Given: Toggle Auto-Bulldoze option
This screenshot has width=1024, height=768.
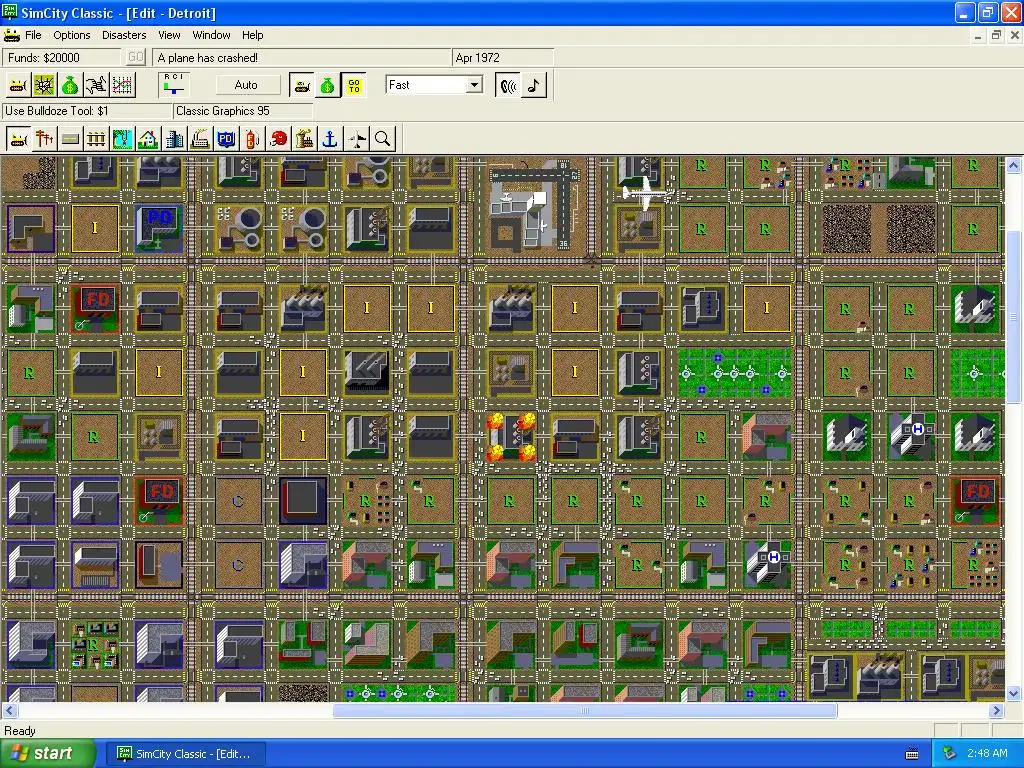Looking at the screenshot, I should (x=302, y=85).
